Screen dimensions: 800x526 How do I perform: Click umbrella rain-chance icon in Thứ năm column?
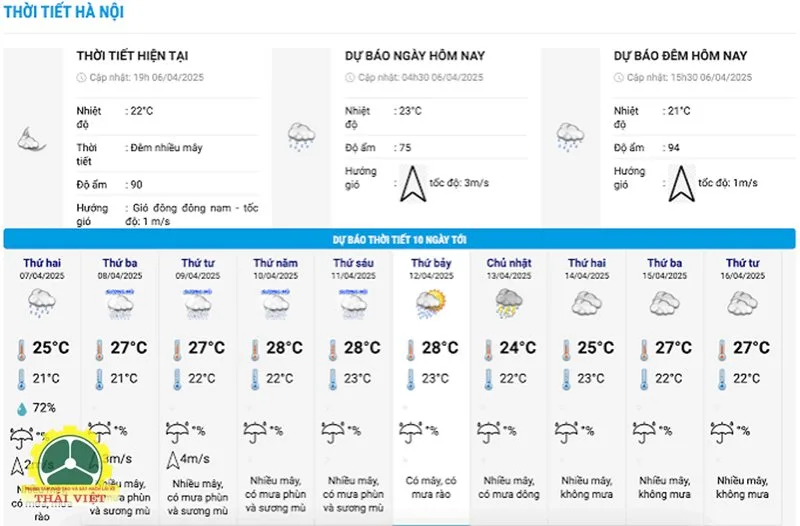click(x=256, y=433)
